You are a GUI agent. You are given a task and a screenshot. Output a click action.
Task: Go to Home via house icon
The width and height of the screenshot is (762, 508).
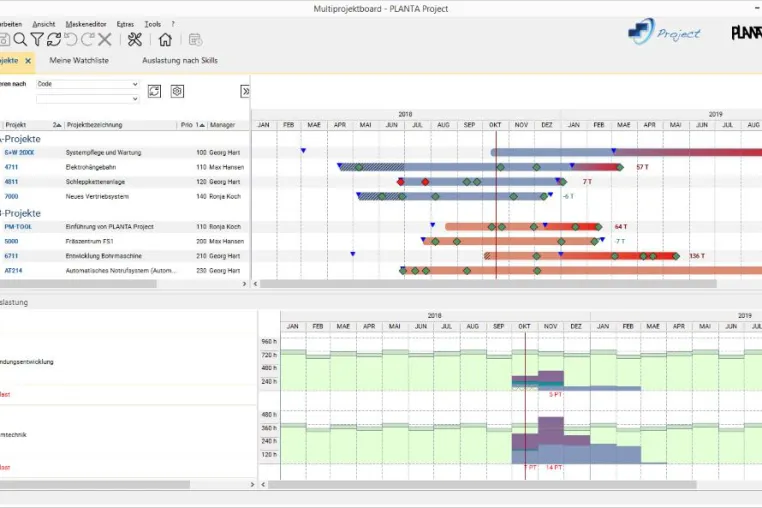click(165, 39)
